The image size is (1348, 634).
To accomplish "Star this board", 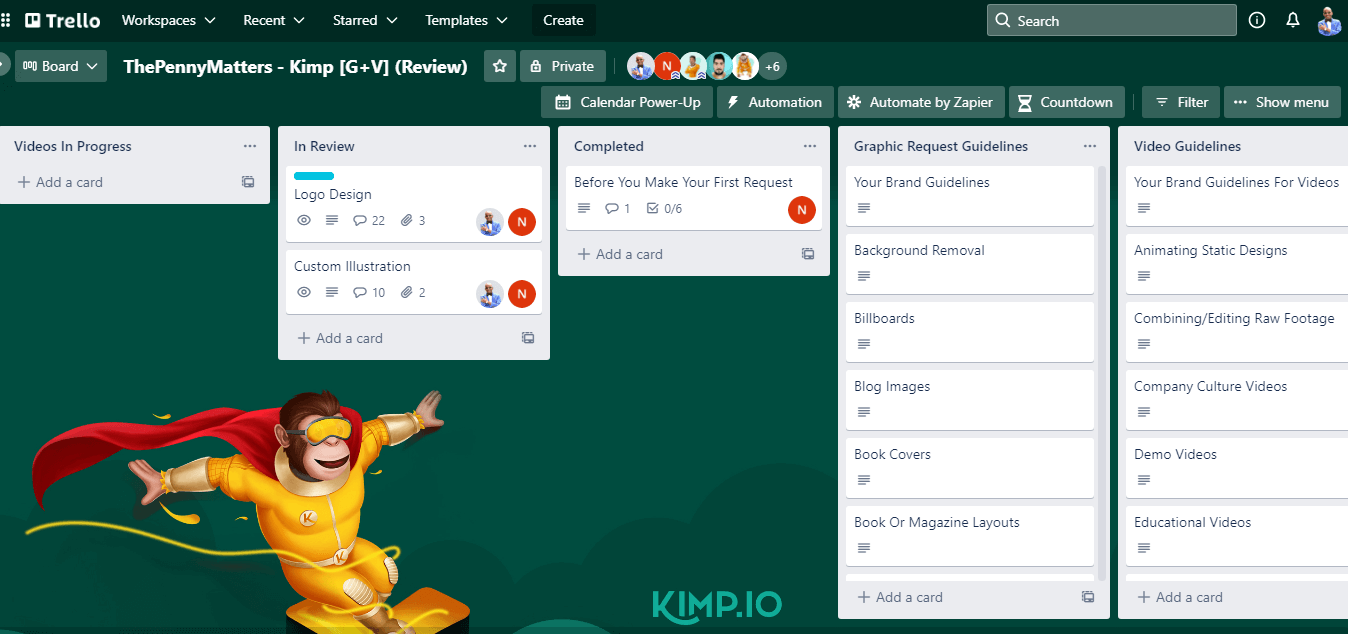I will pos(500,66).
